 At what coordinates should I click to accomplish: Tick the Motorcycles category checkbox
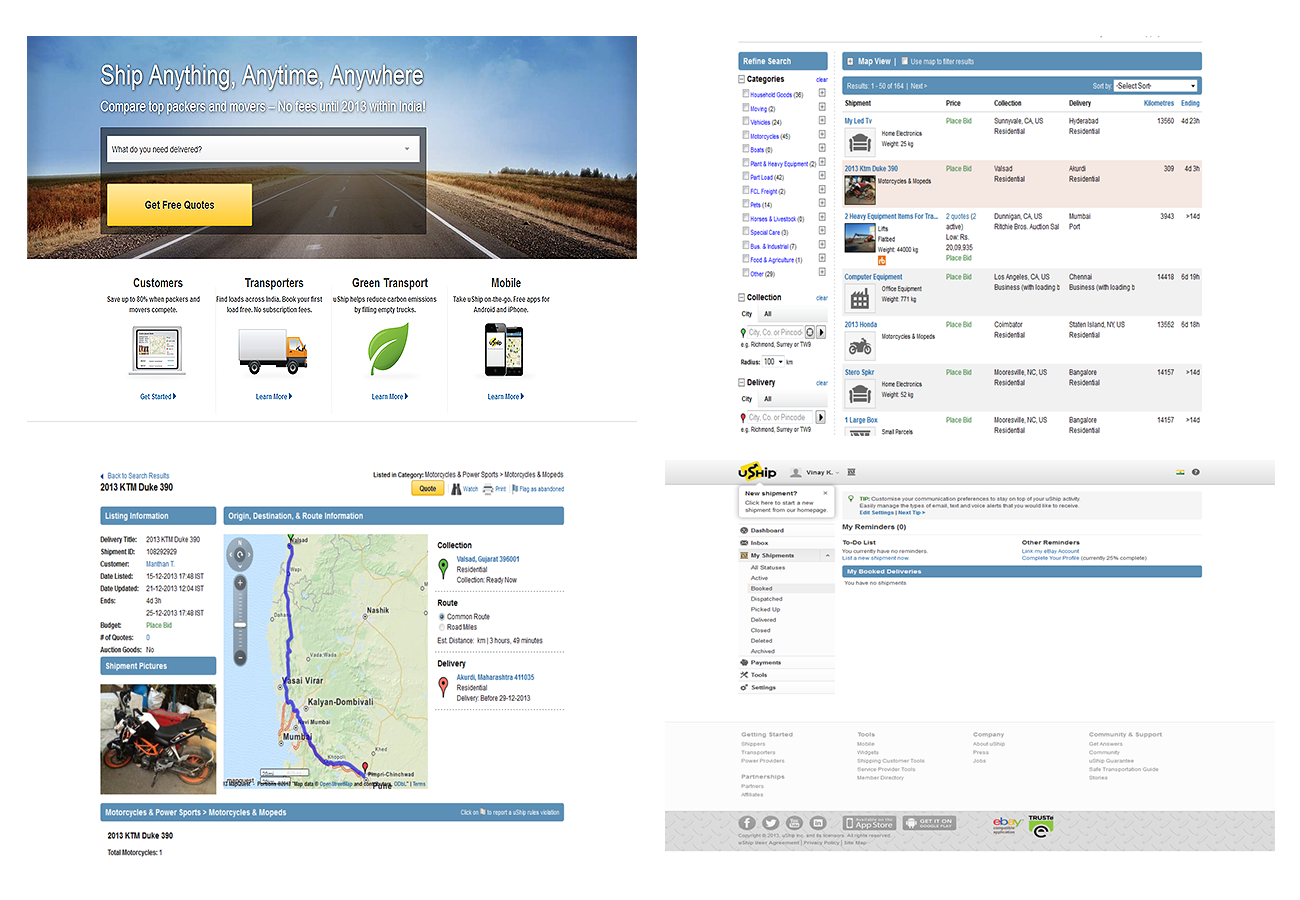tap(746, 136)
